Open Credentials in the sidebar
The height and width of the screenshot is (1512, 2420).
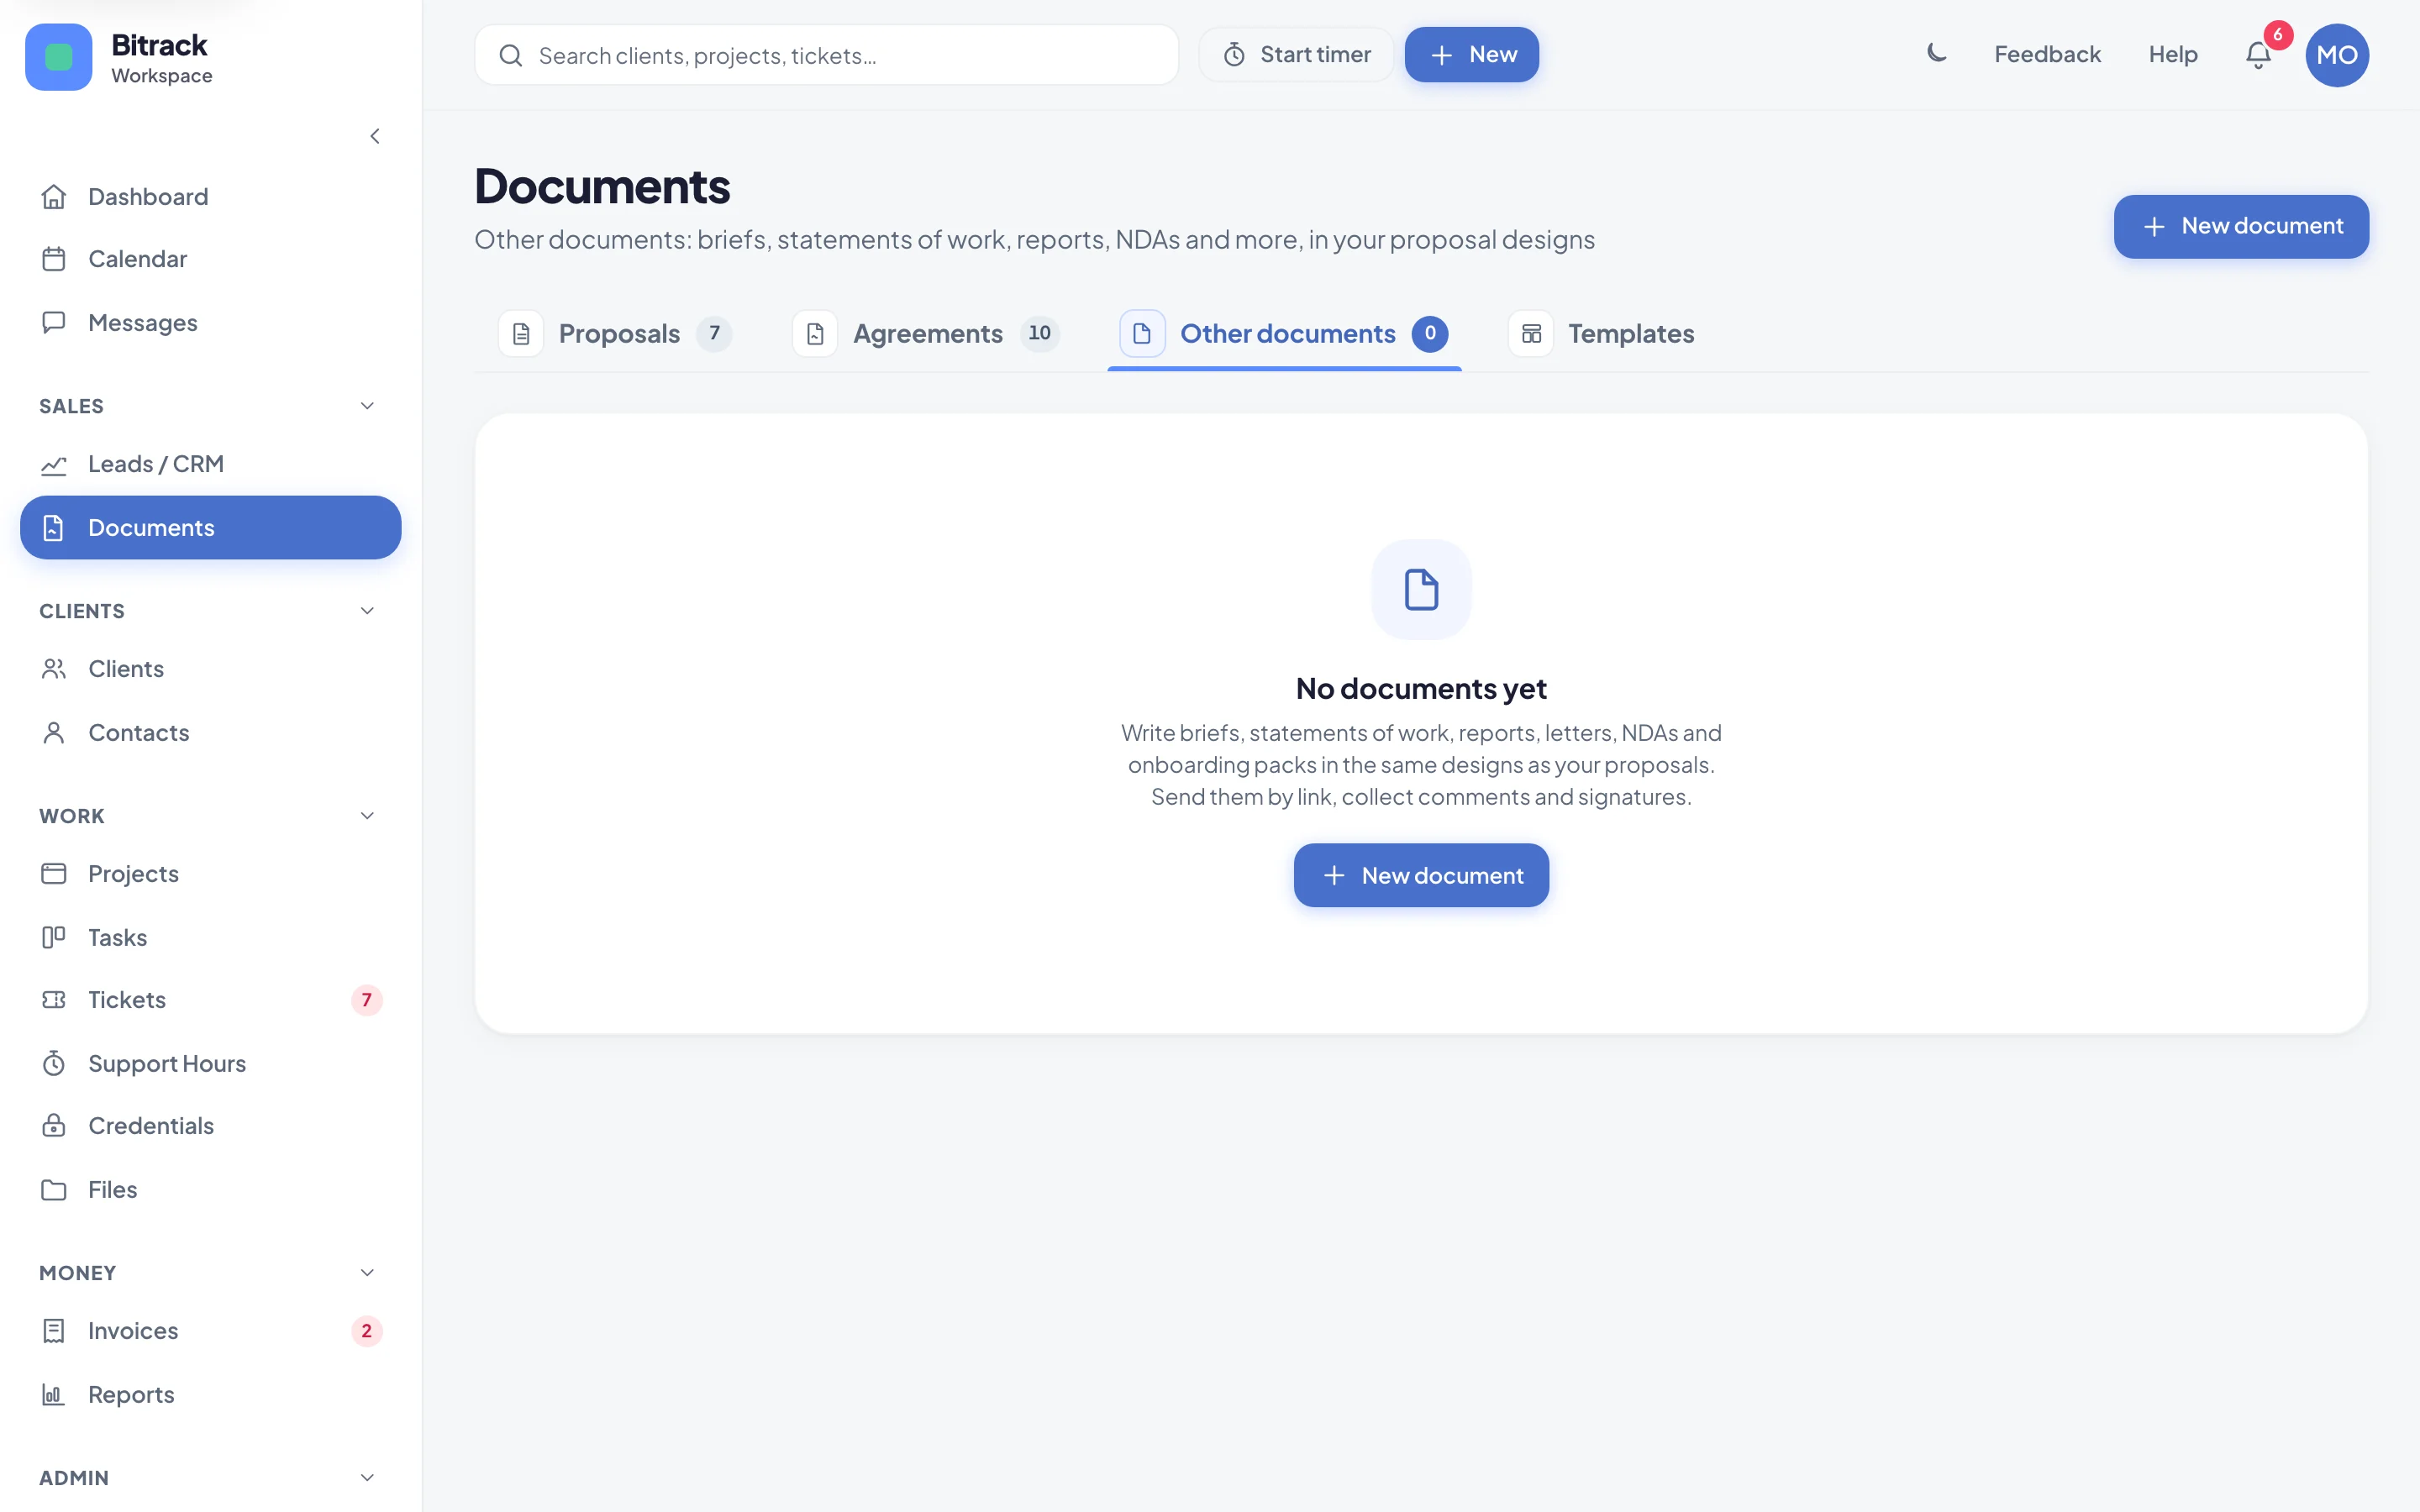click(210, 1126)
